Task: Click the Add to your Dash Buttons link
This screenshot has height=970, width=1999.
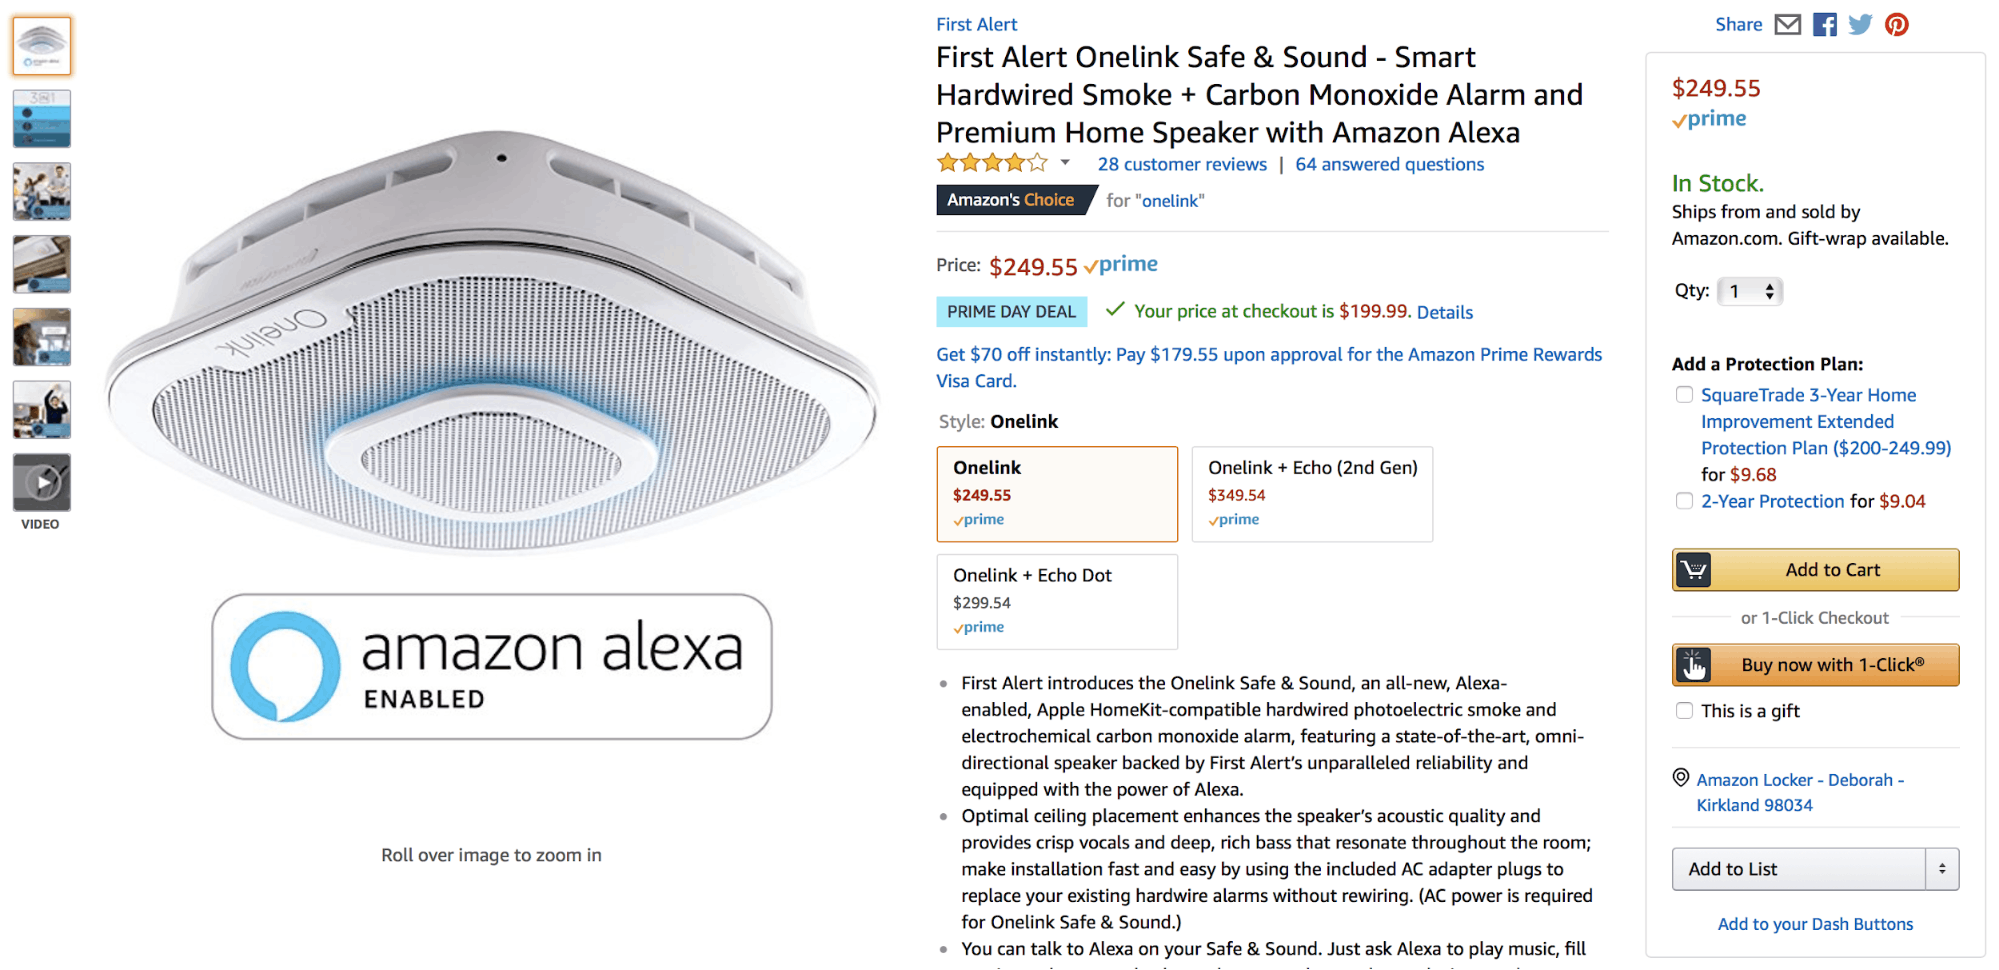Action: coord(1815,924)
